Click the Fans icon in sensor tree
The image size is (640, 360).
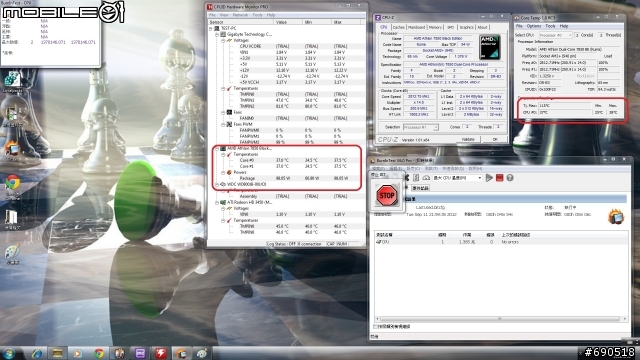(229, 112)
